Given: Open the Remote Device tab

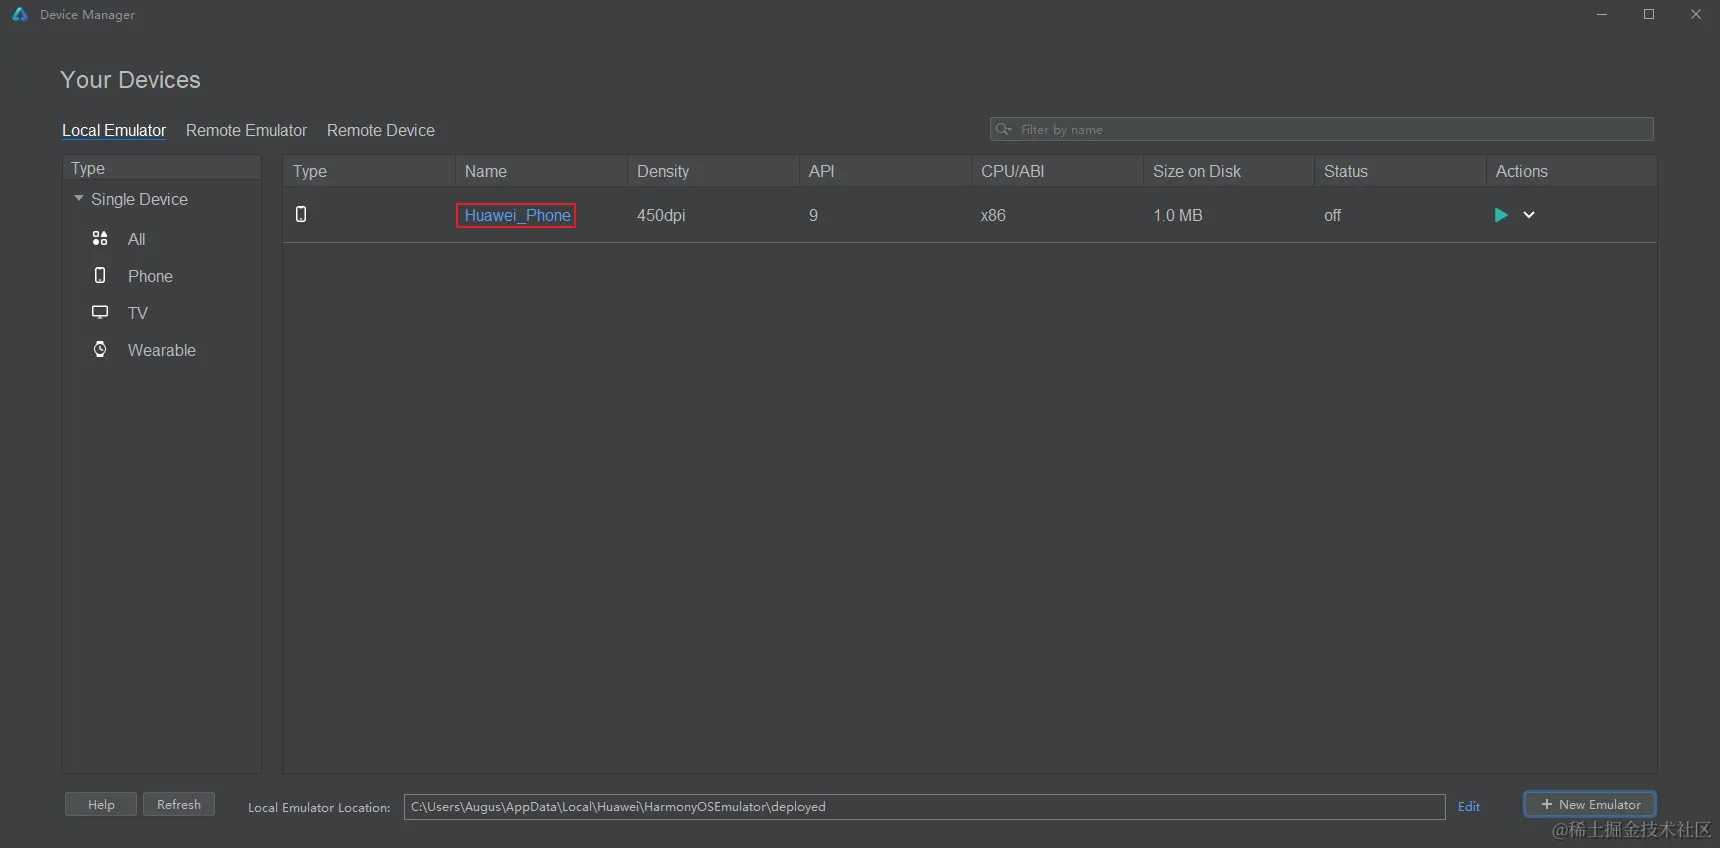Looking at the screenshot, I should 381,130.
